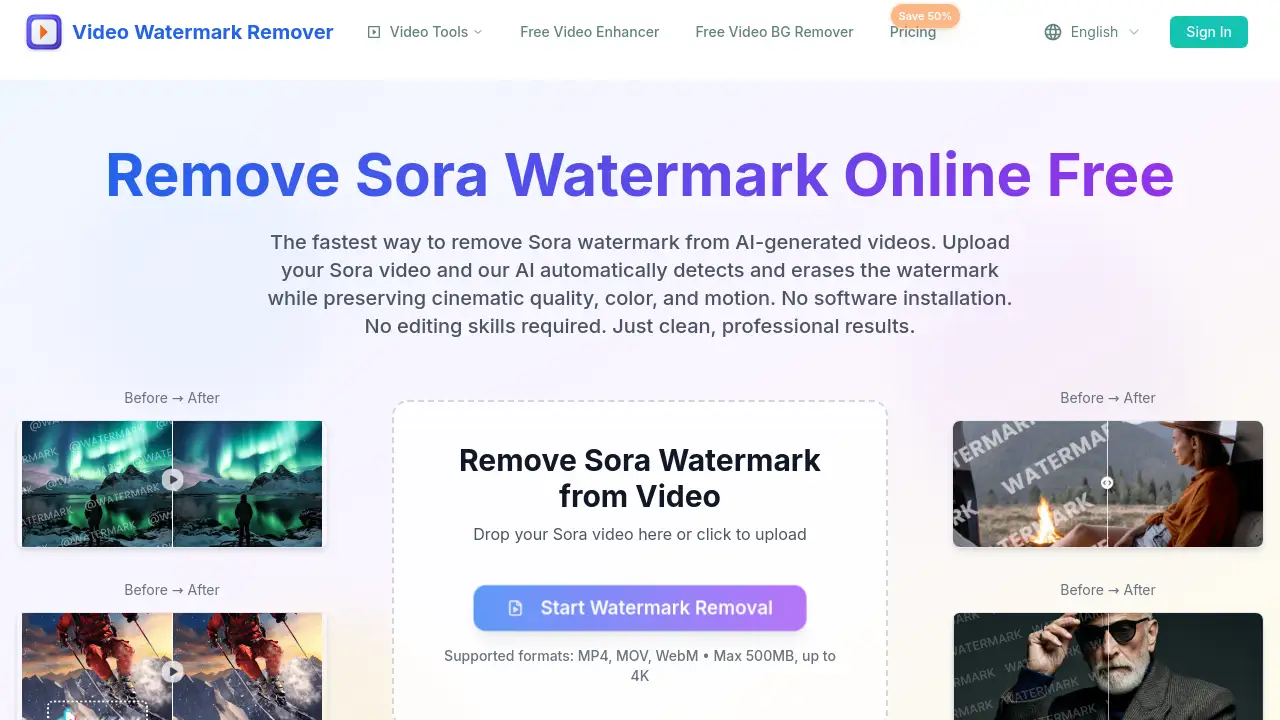Click the globe language icon
Image resolution: width=1280 pixels, height=720 pixels.
(x=1053, y=32)
